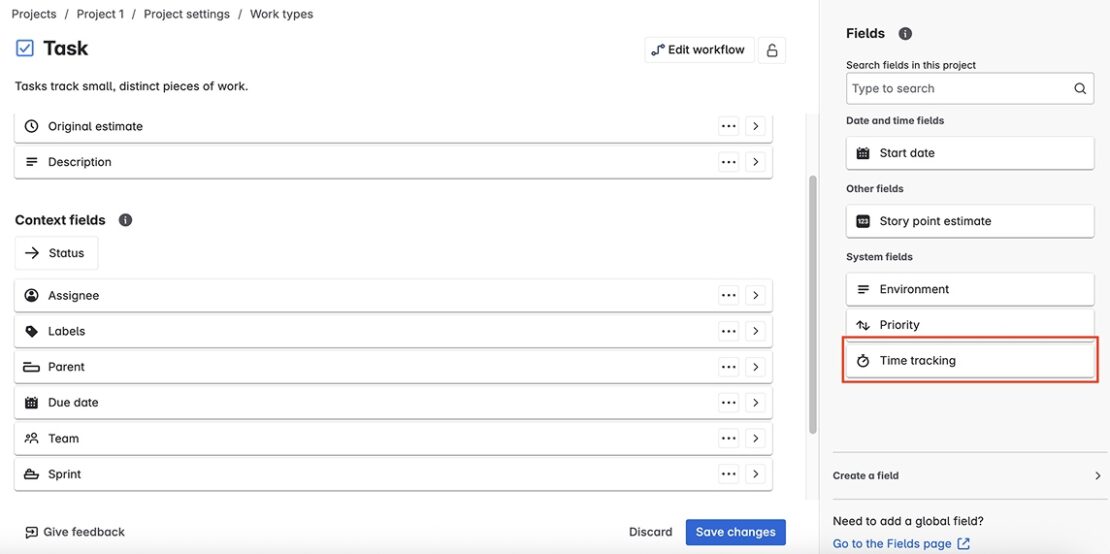Open more options for Original estimate

(x=728, y=126)
